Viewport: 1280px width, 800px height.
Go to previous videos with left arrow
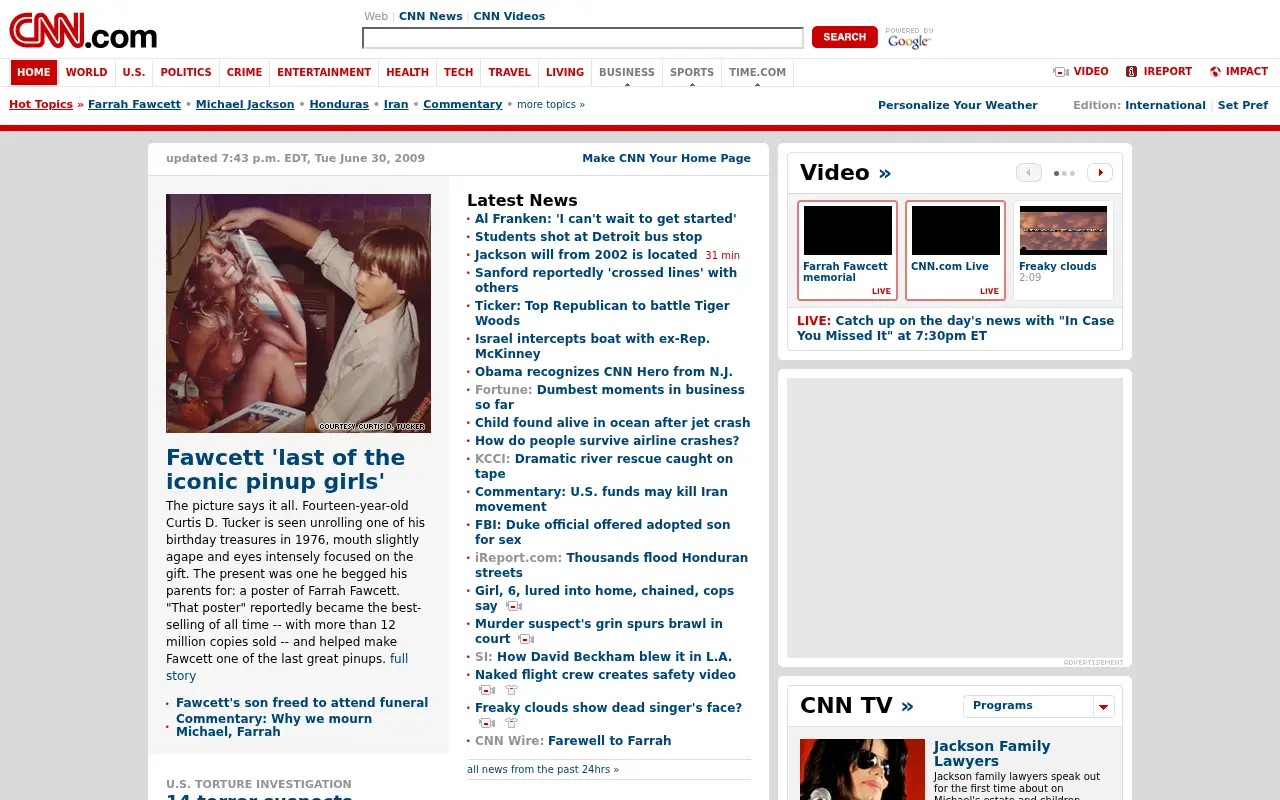point(1029,173)
